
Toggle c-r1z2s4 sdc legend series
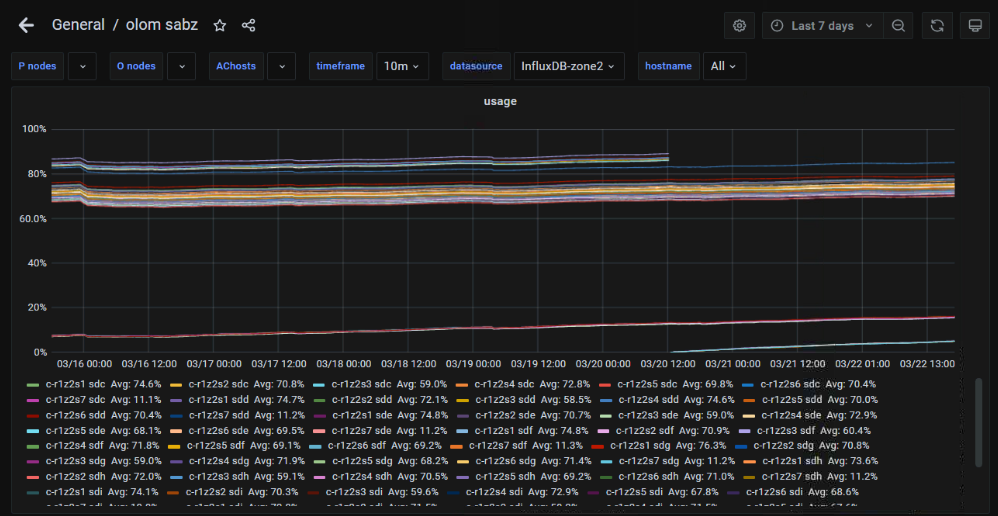504,384
